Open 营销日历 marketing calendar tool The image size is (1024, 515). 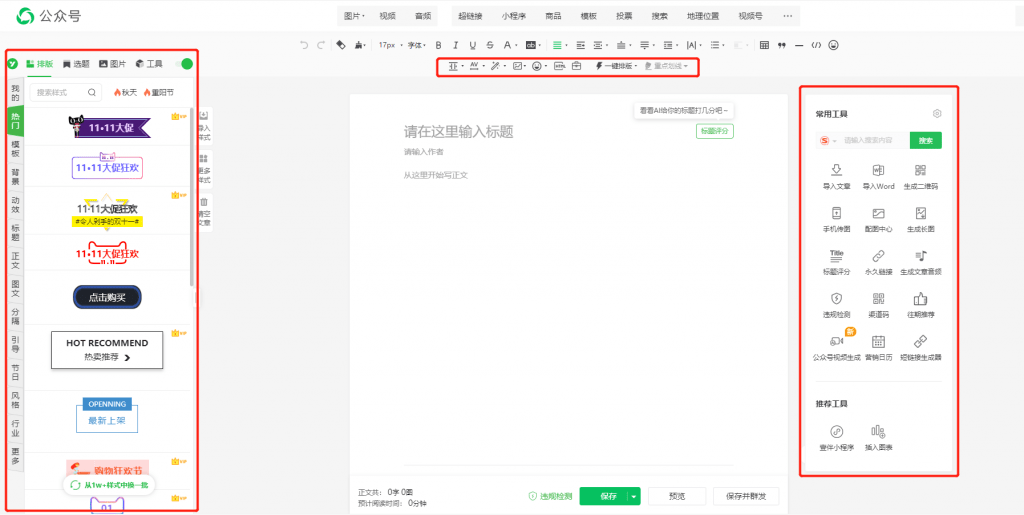tap(878, 348)
